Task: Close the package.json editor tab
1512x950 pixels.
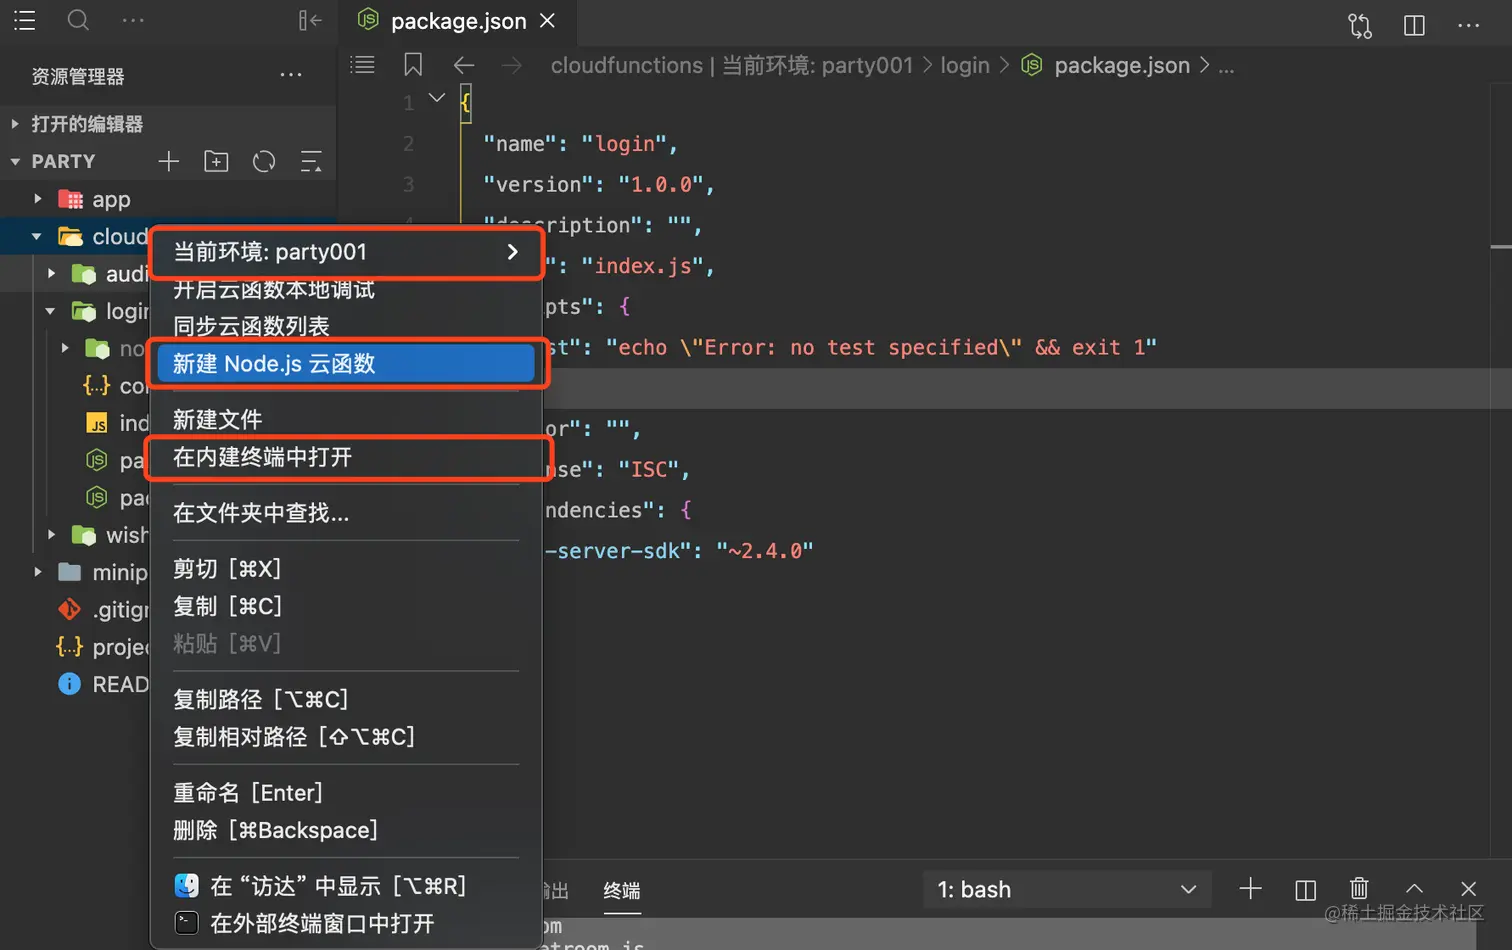Action: (548, 21)
